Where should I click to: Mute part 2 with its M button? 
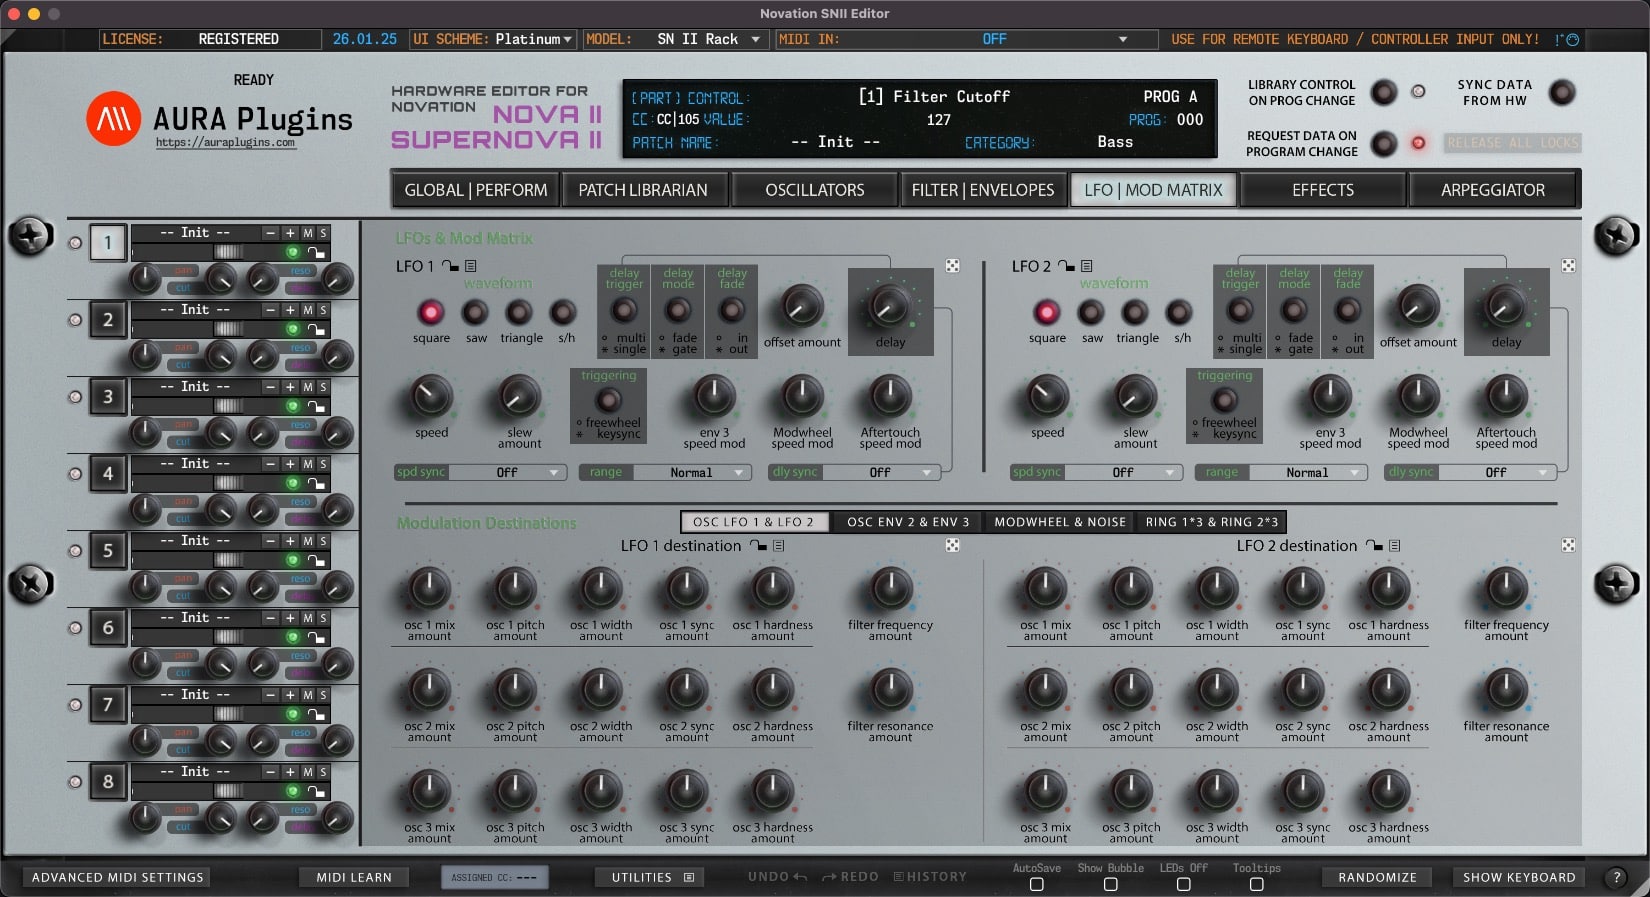[308, 310]
